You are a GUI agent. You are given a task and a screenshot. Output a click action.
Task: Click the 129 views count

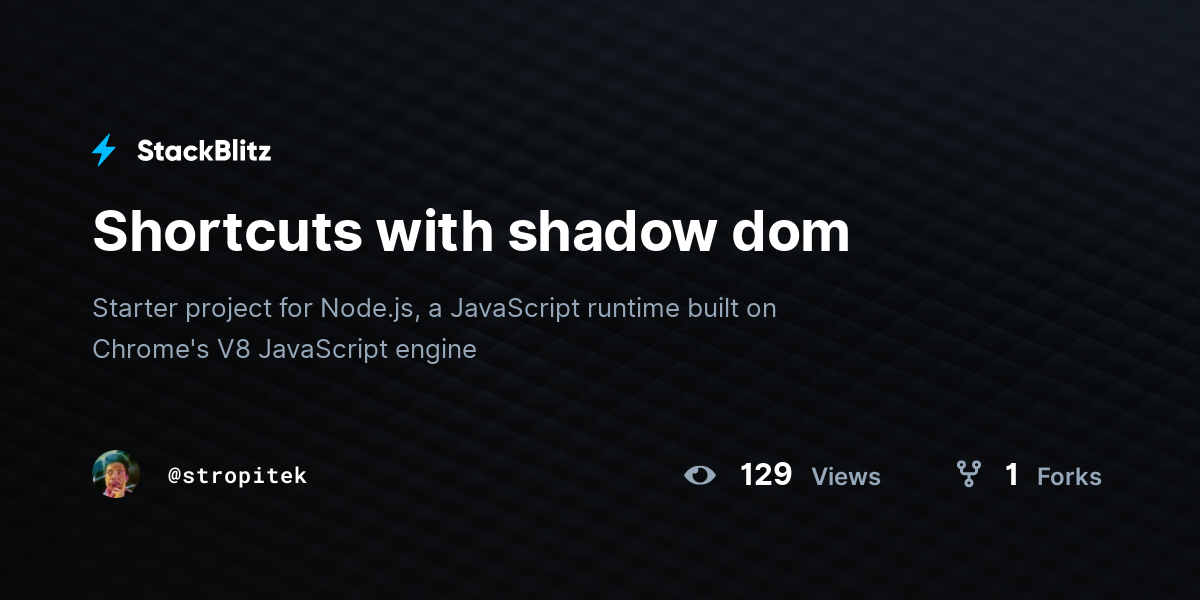pos(766,474)
